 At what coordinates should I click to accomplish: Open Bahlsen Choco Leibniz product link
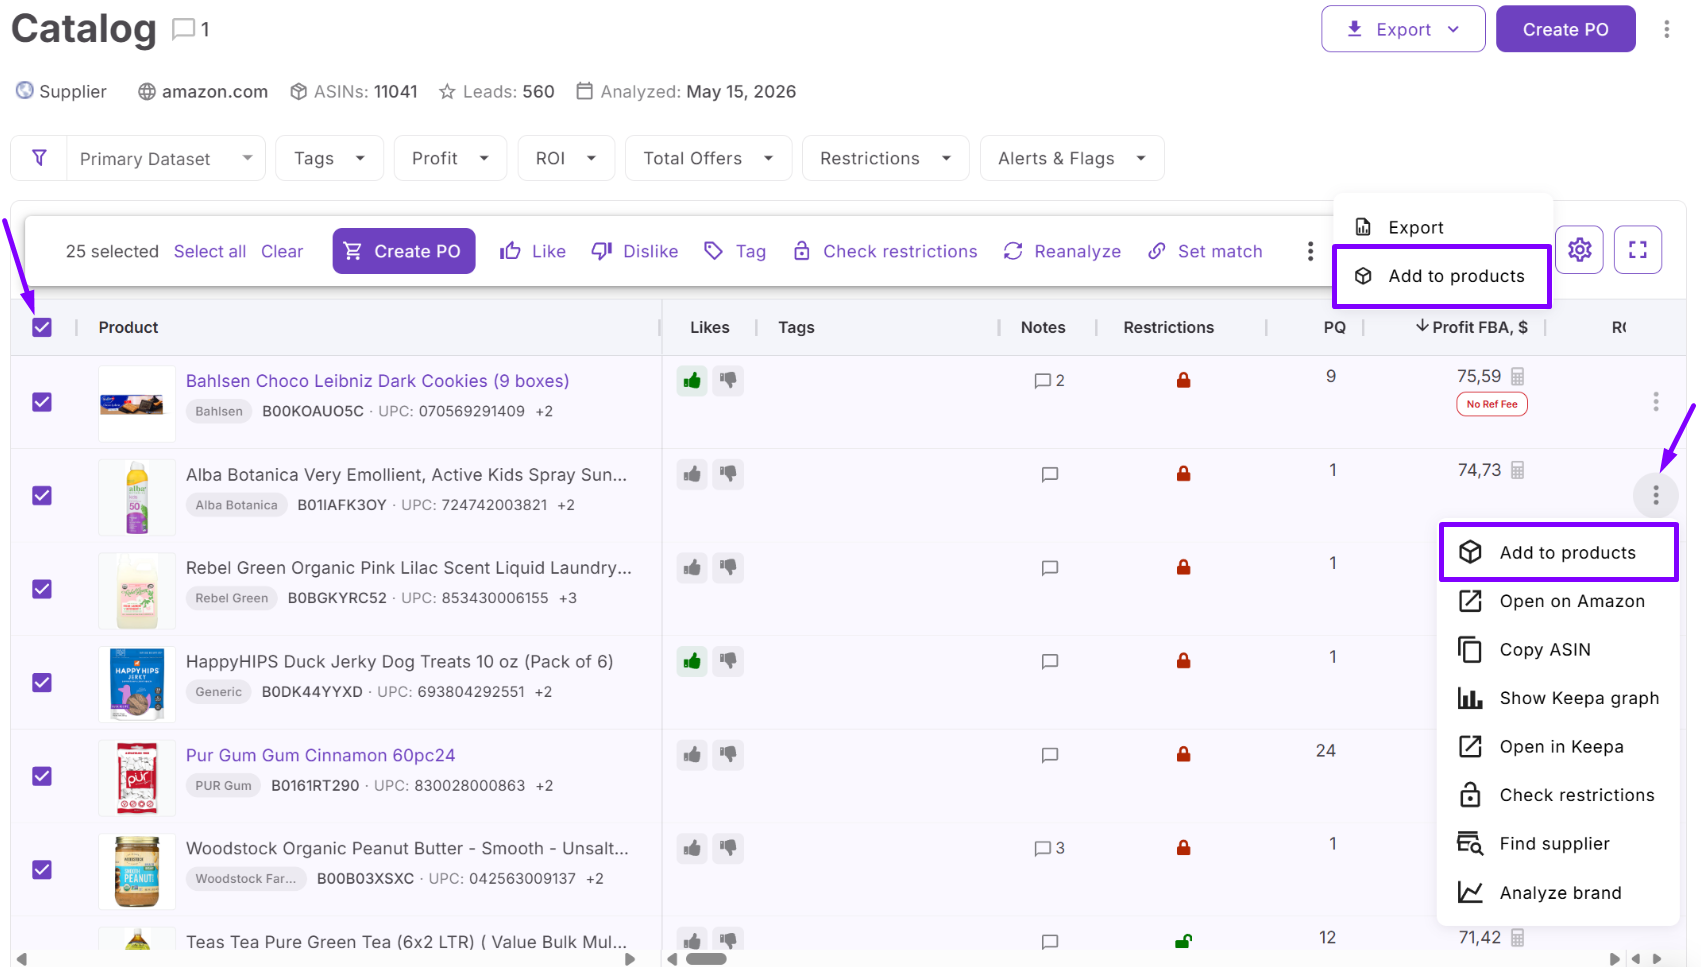(377, 381)
